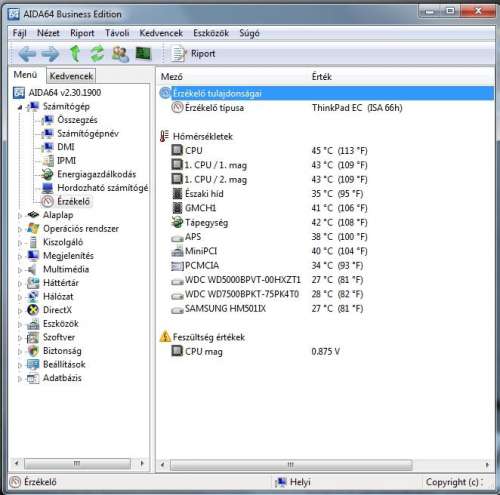This screenshot has height=495, width=500.
Task: Select the GMCH1 temperature row
Action: coord(326,208)
